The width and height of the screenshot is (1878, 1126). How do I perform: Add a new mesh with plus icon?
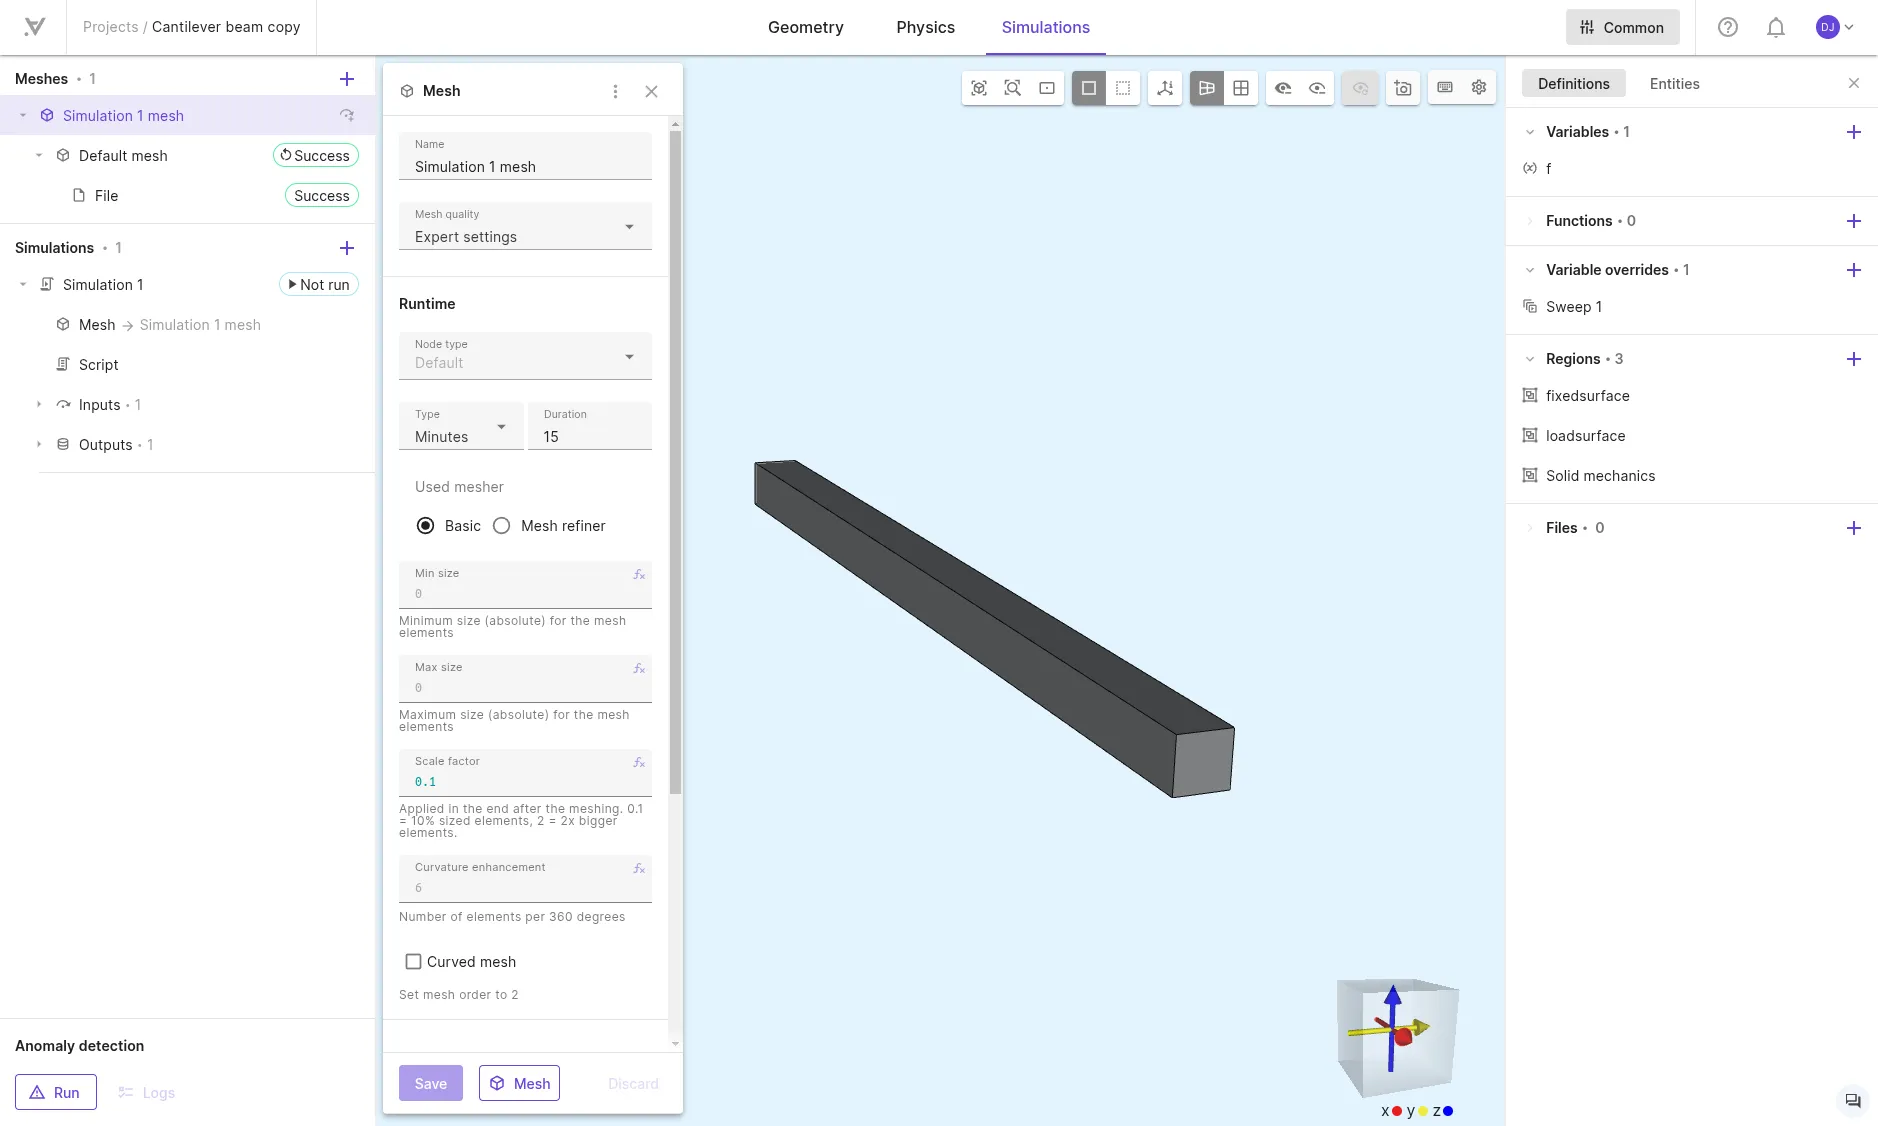(x=347, y=79)
